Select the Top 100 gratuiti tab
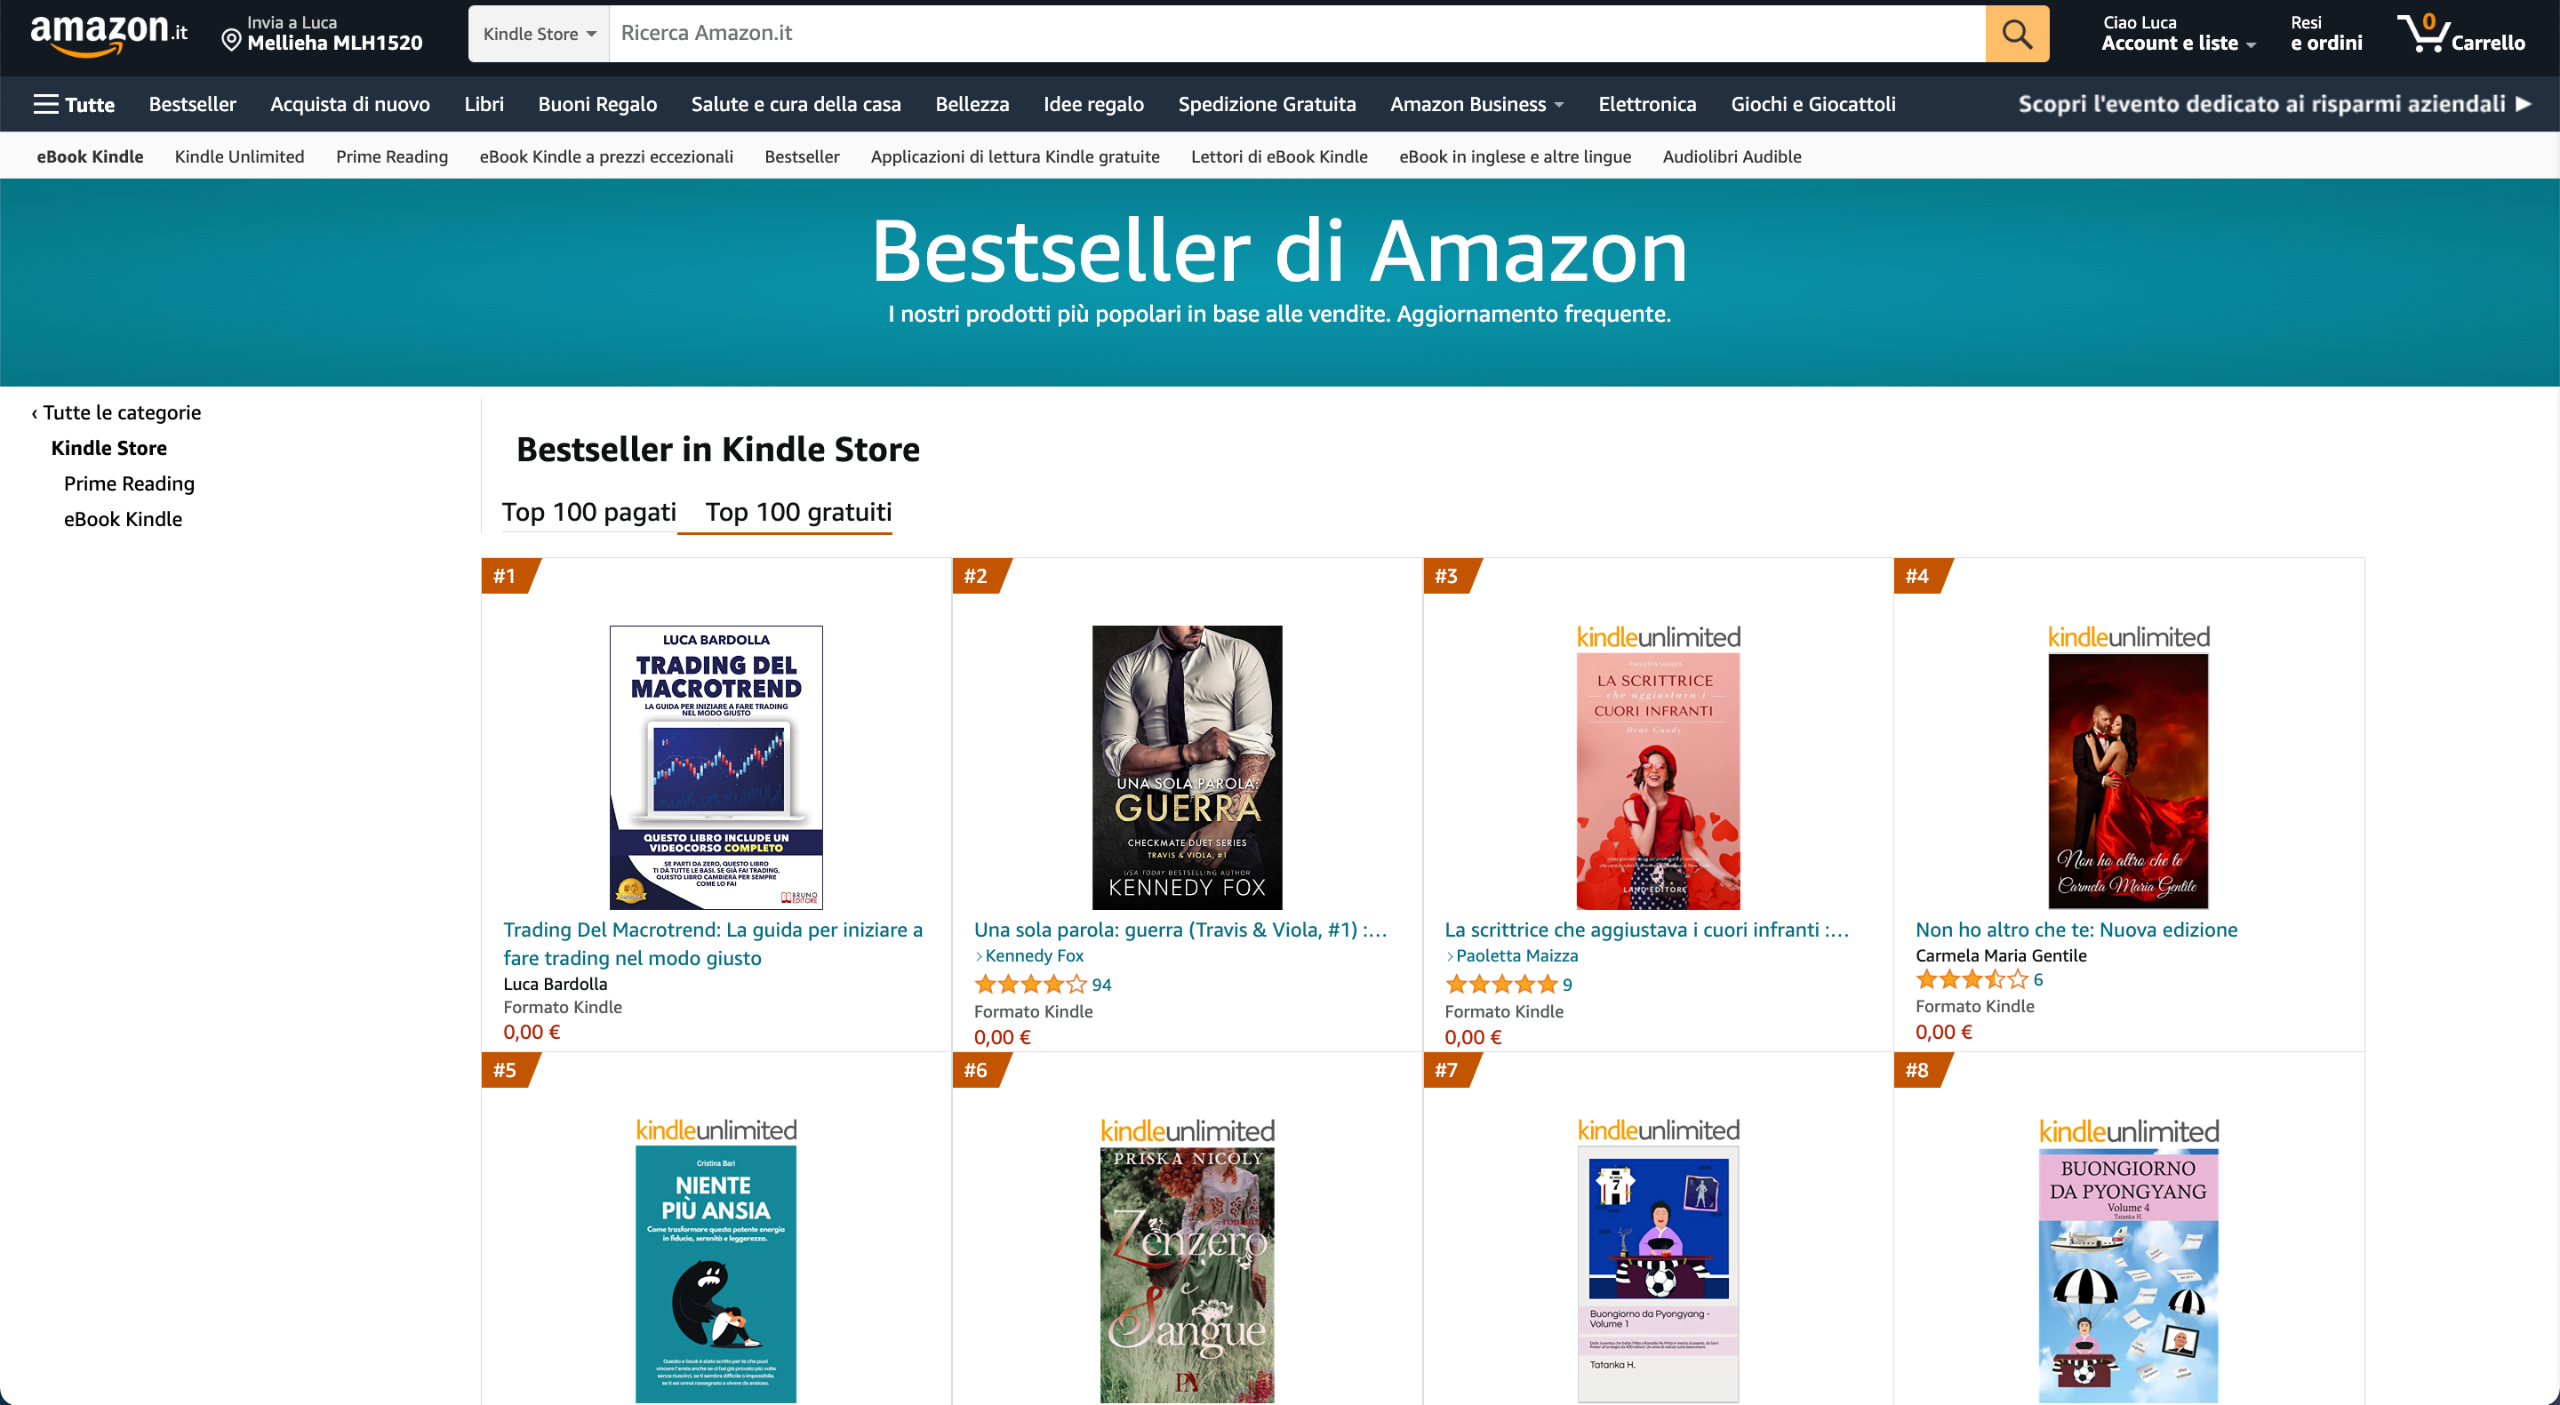Viewport: 2560px width, 1405px height. point(798,512)
